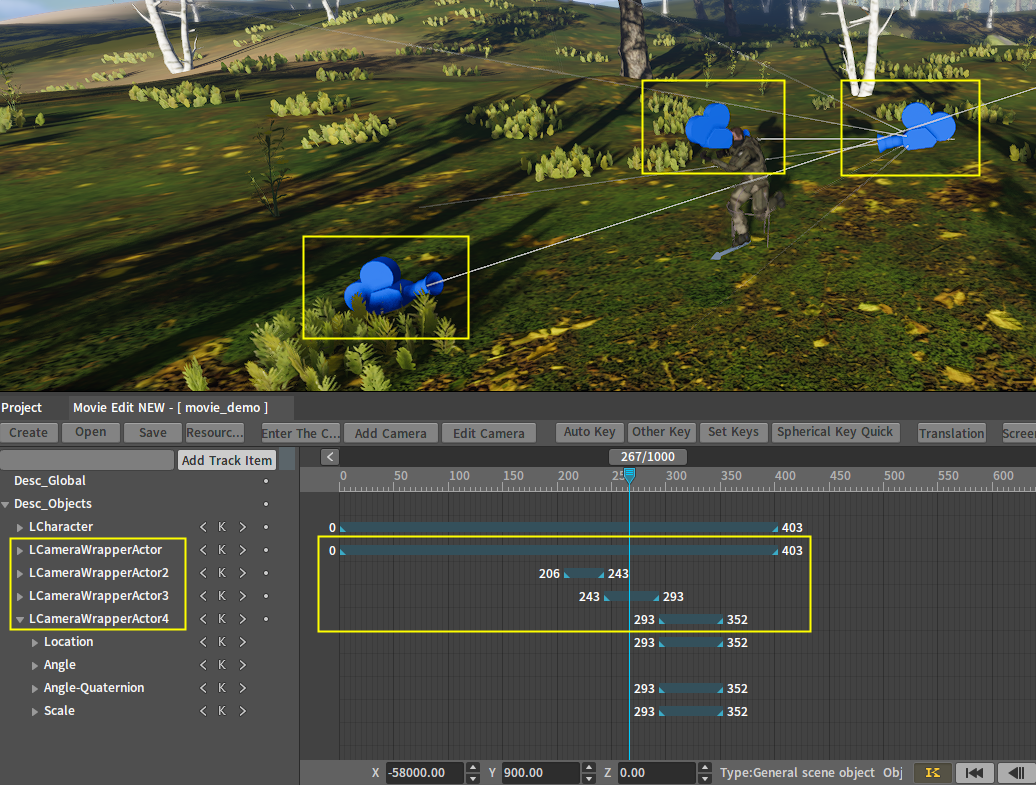Switch to the Project tab
Screen dimensions: 1036x785
tap(22, 408)
